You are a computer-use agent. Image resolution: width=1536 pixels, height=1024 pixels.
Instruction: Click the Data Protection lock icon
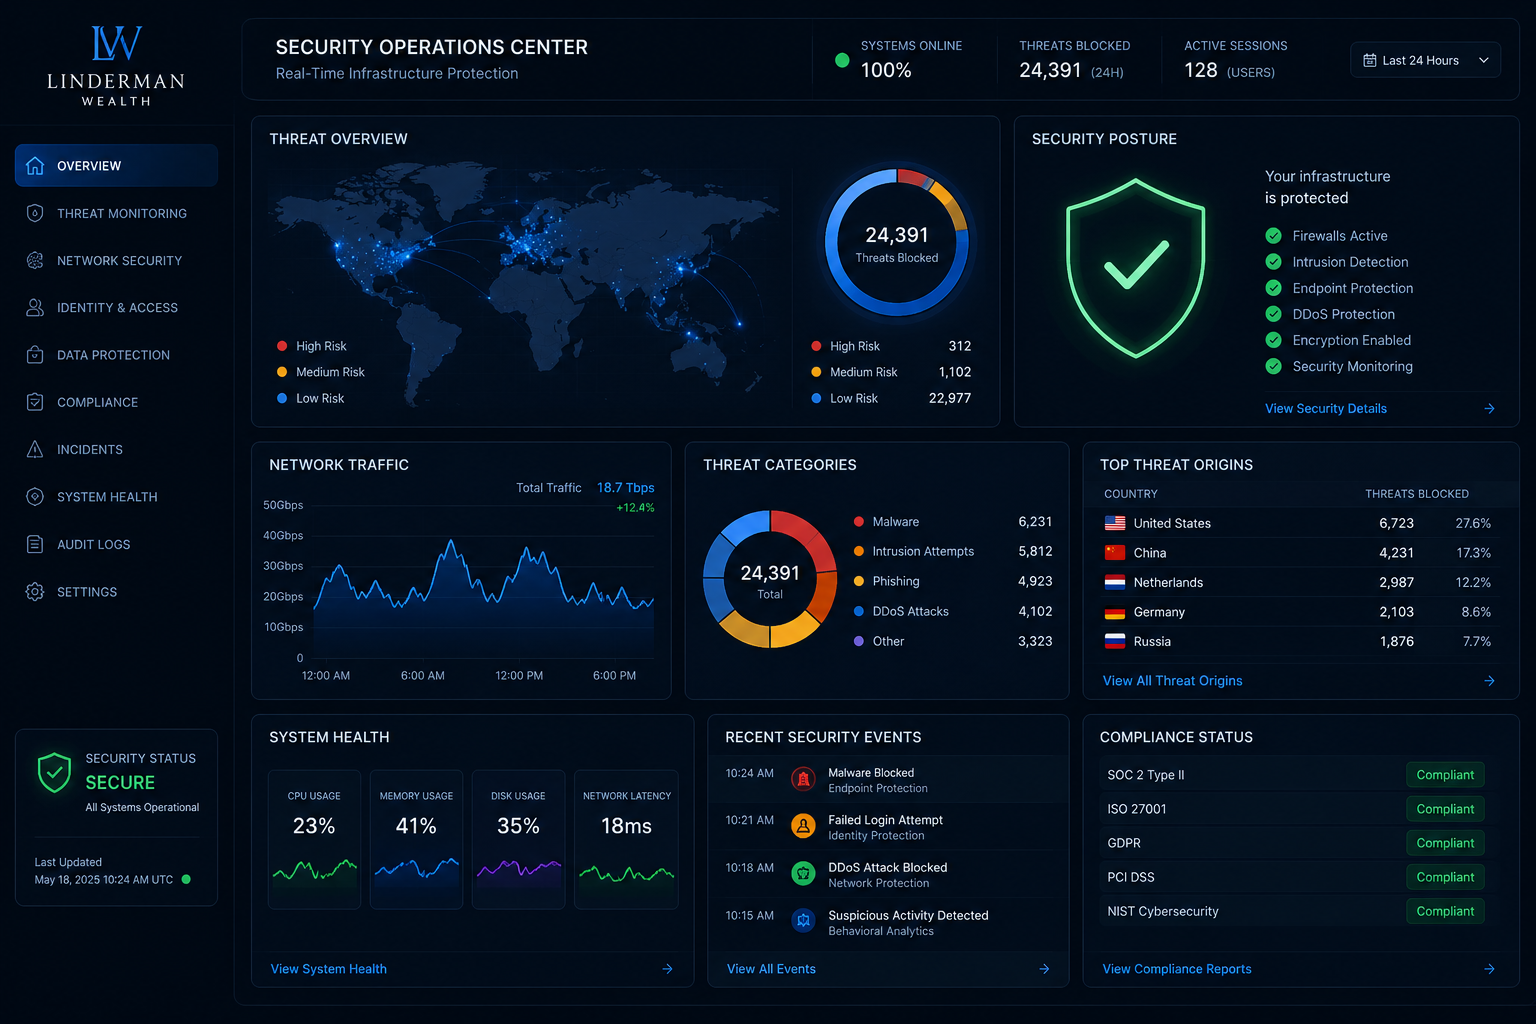point(35,354)
